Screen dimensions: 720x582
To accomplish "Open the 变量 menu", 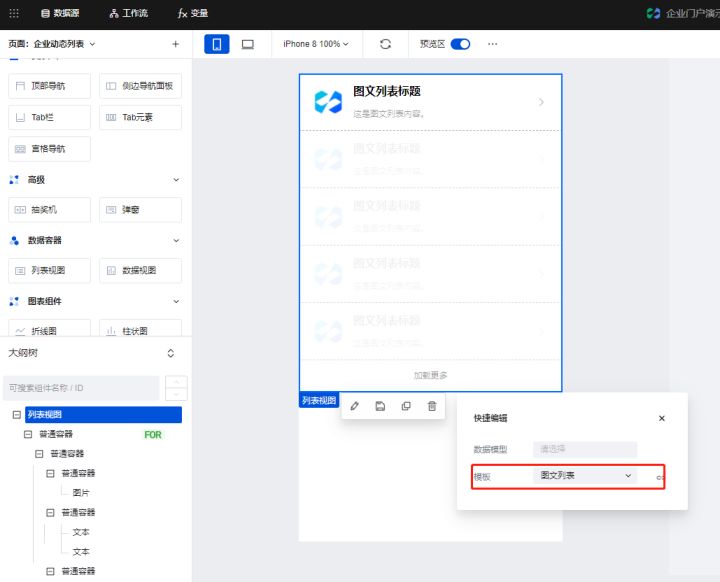I will click(x=193, y=13).
